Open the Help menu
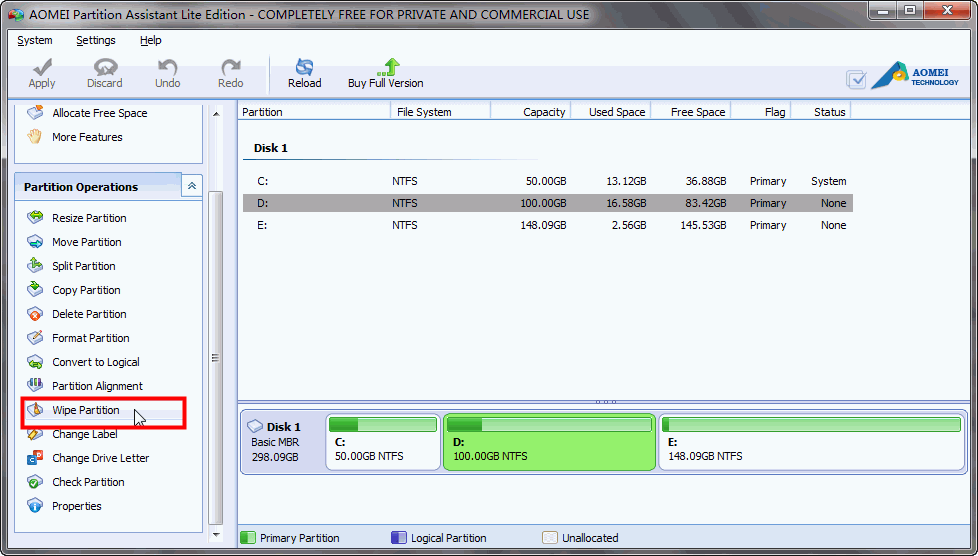978x556 pixels. tap(150, 40)
